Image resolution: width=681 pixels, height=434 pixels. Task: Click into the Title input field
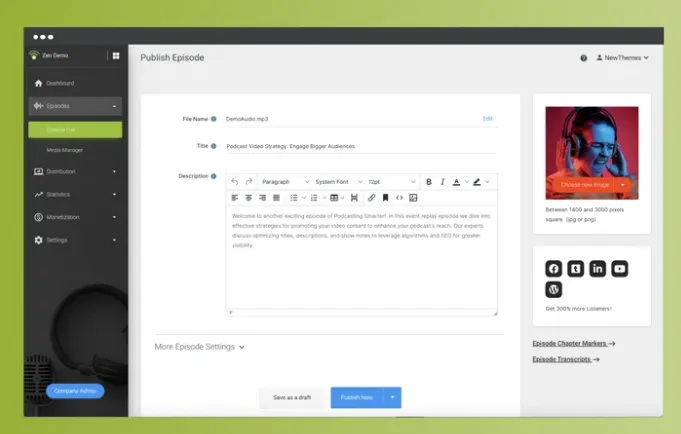pos(360,146)
